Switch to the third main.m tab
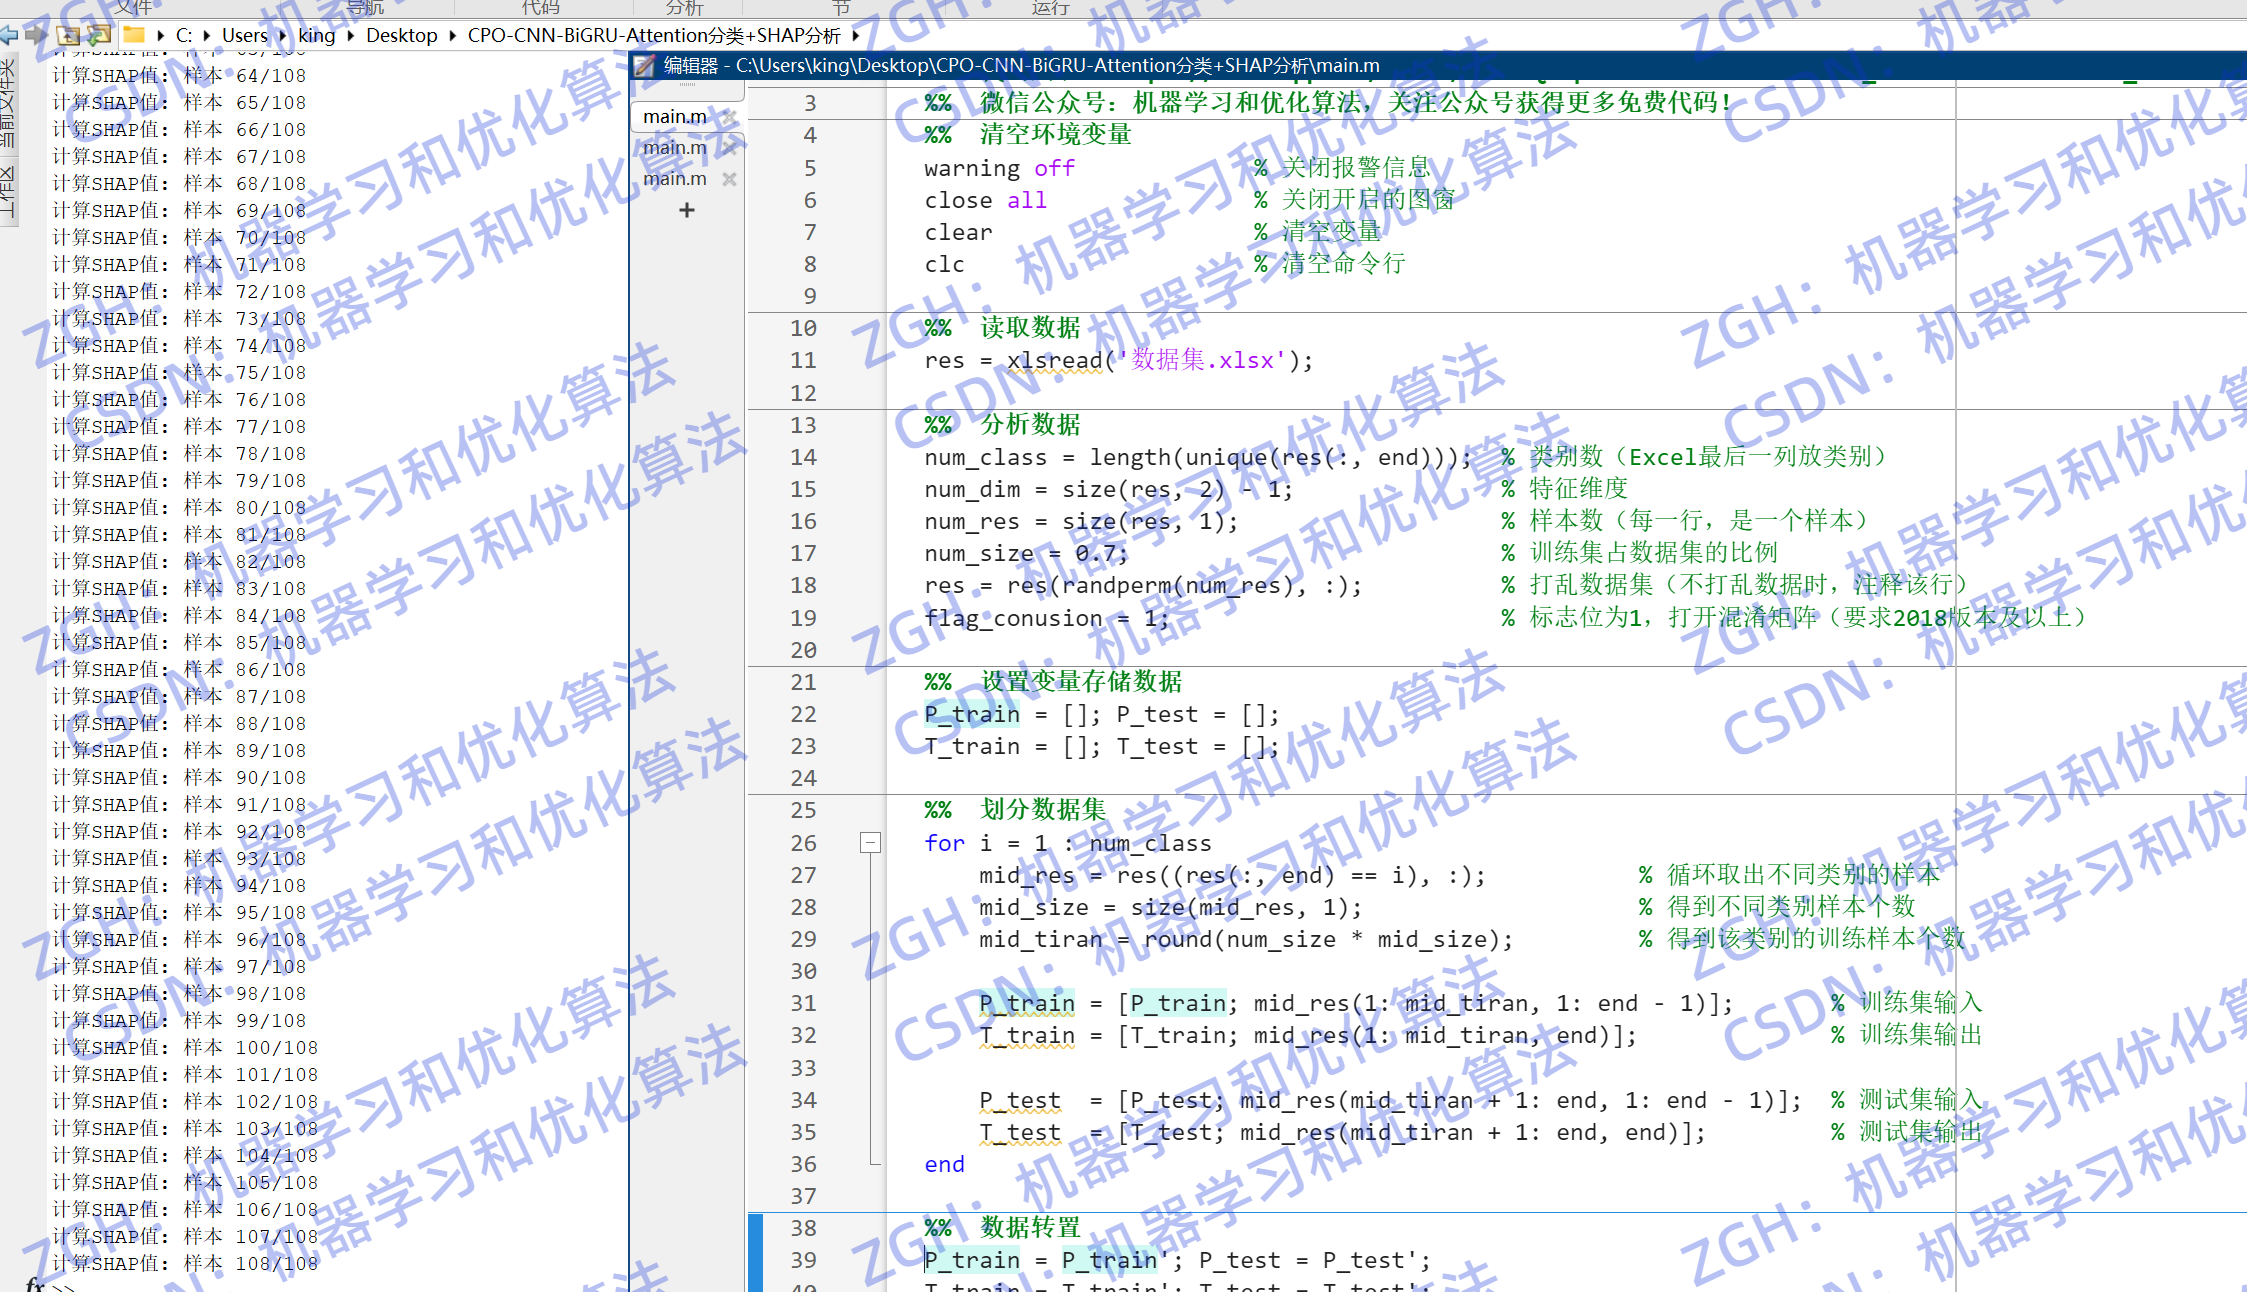 click(675, 179)
